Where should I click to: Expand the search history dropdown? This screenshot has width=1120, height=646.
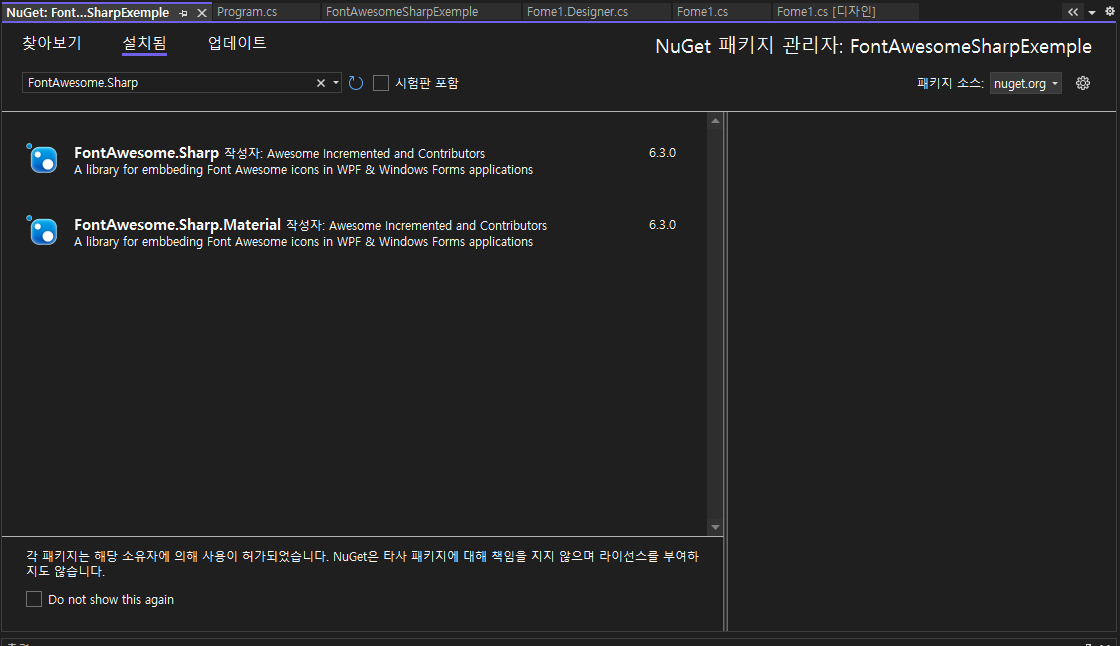coord(336,83)
